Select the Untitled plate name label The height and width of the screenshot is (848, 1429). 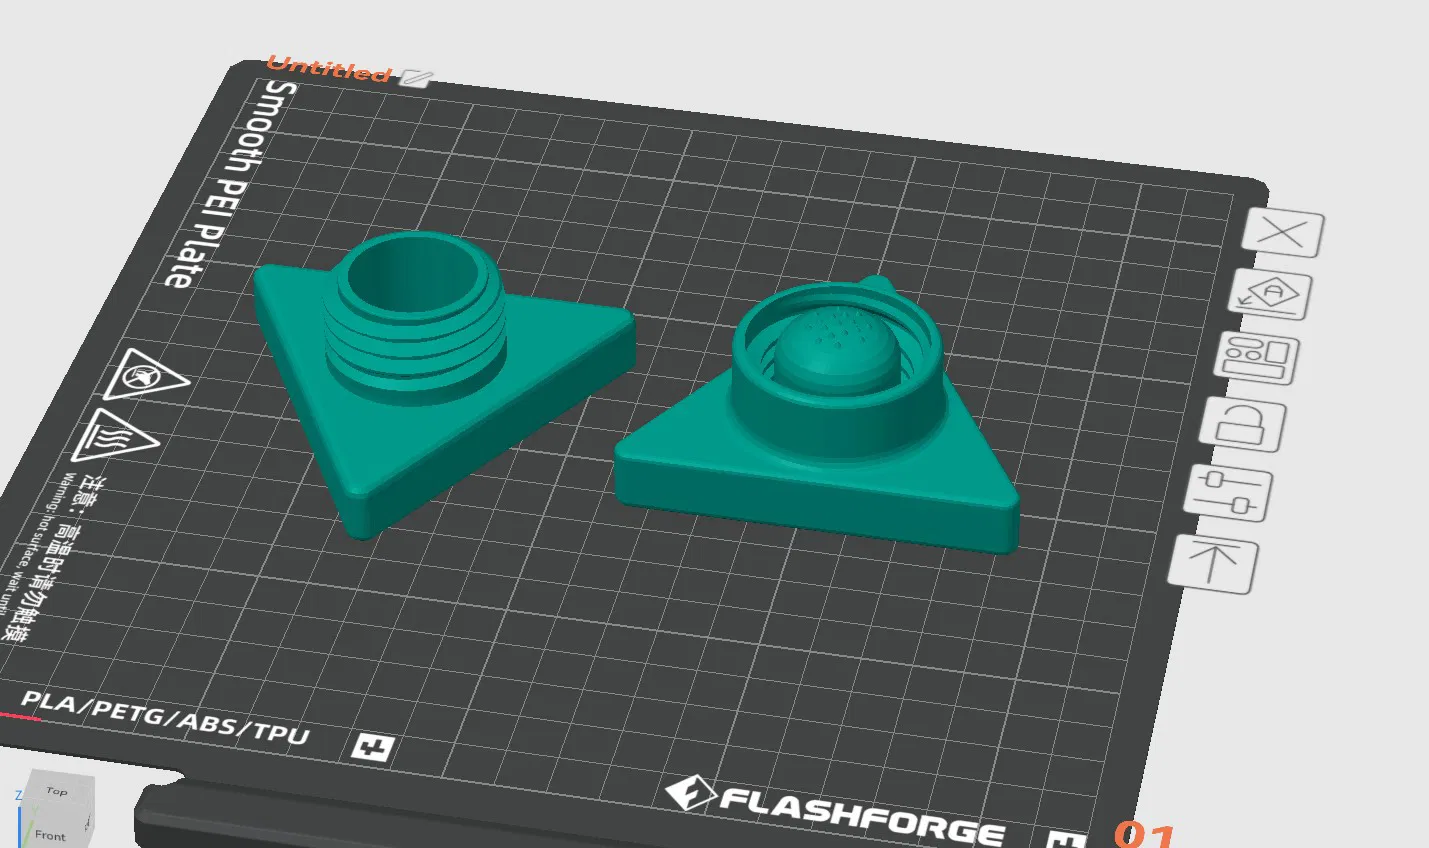pos(329,68)
